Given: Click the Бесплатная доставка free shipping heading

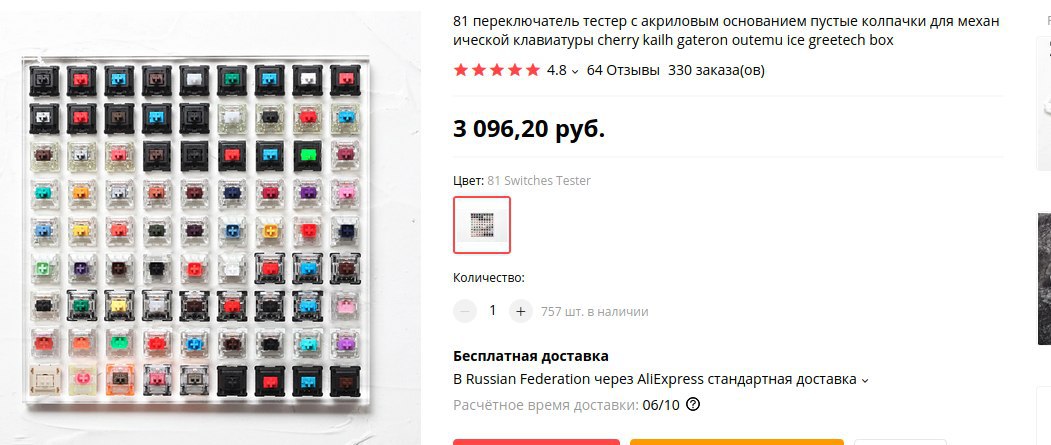Looking at the screenshot, I should click(x=531, y=356).
